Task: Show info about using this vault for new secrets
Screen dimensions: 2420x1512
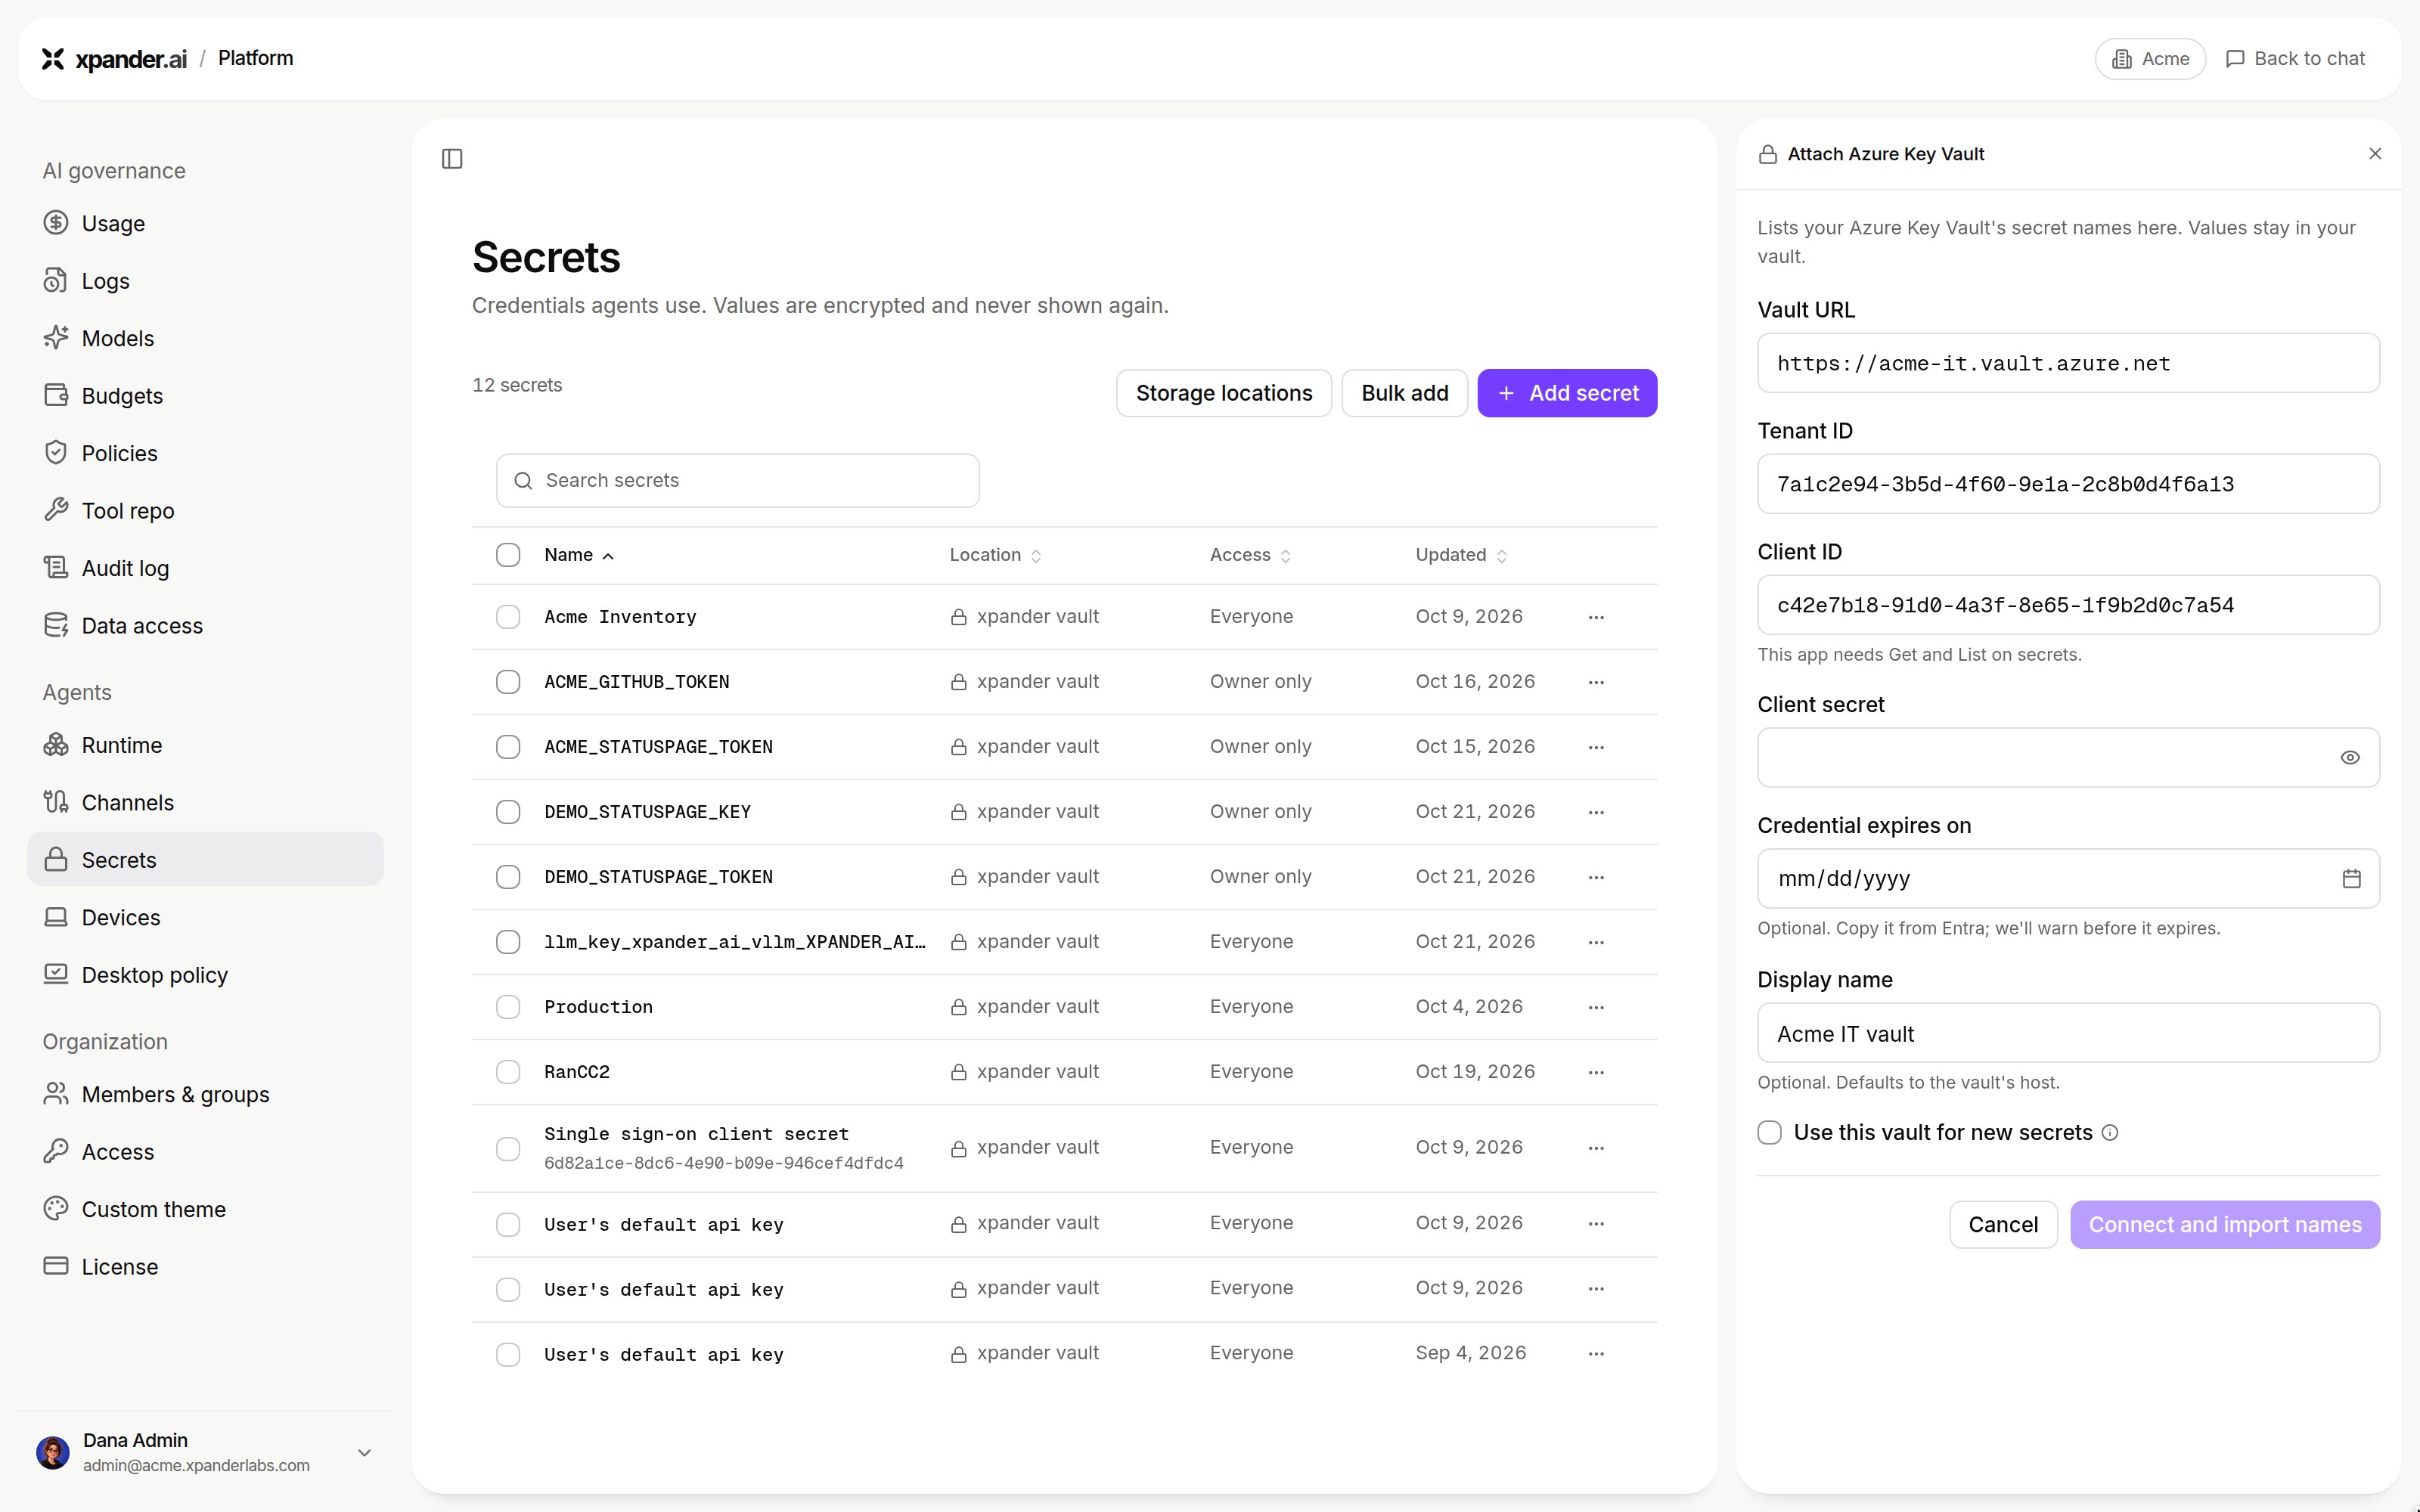Action: [x=2110, y=1132]
